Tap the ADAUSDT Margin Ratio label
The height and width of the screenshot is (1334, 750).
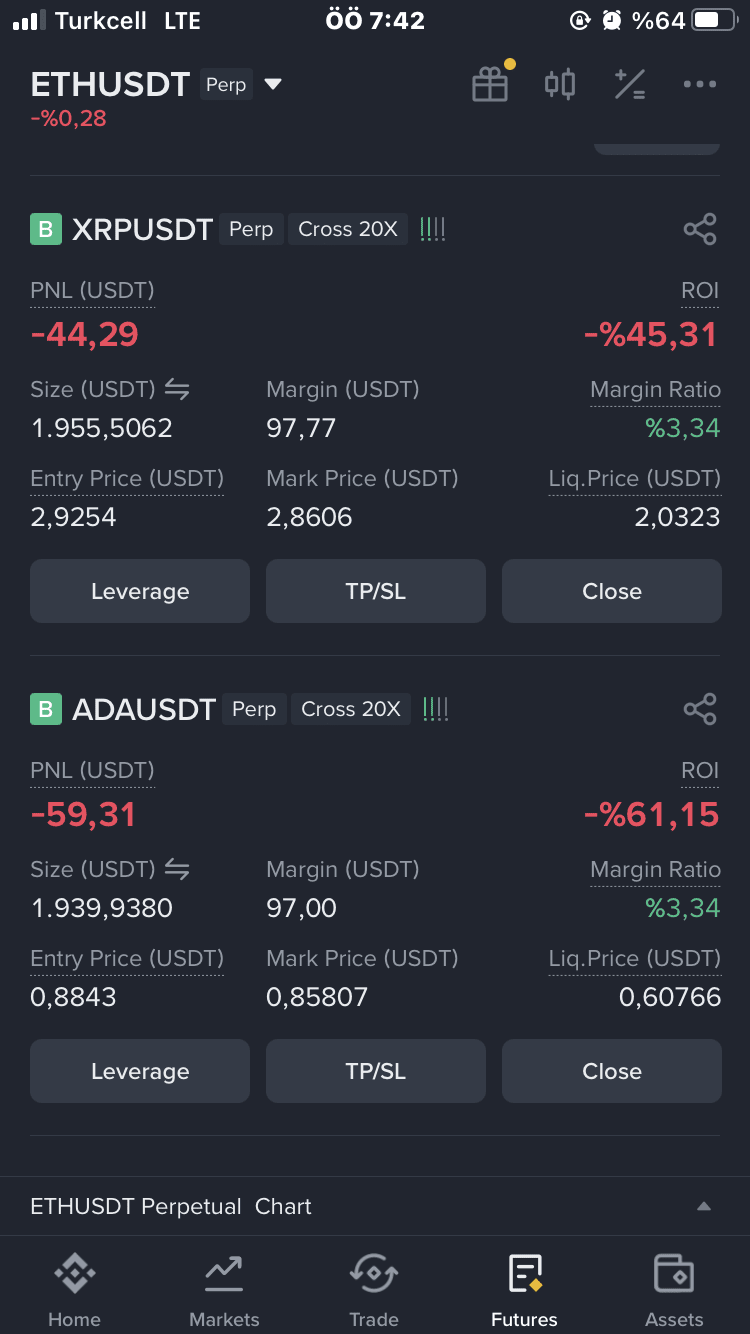655,869
